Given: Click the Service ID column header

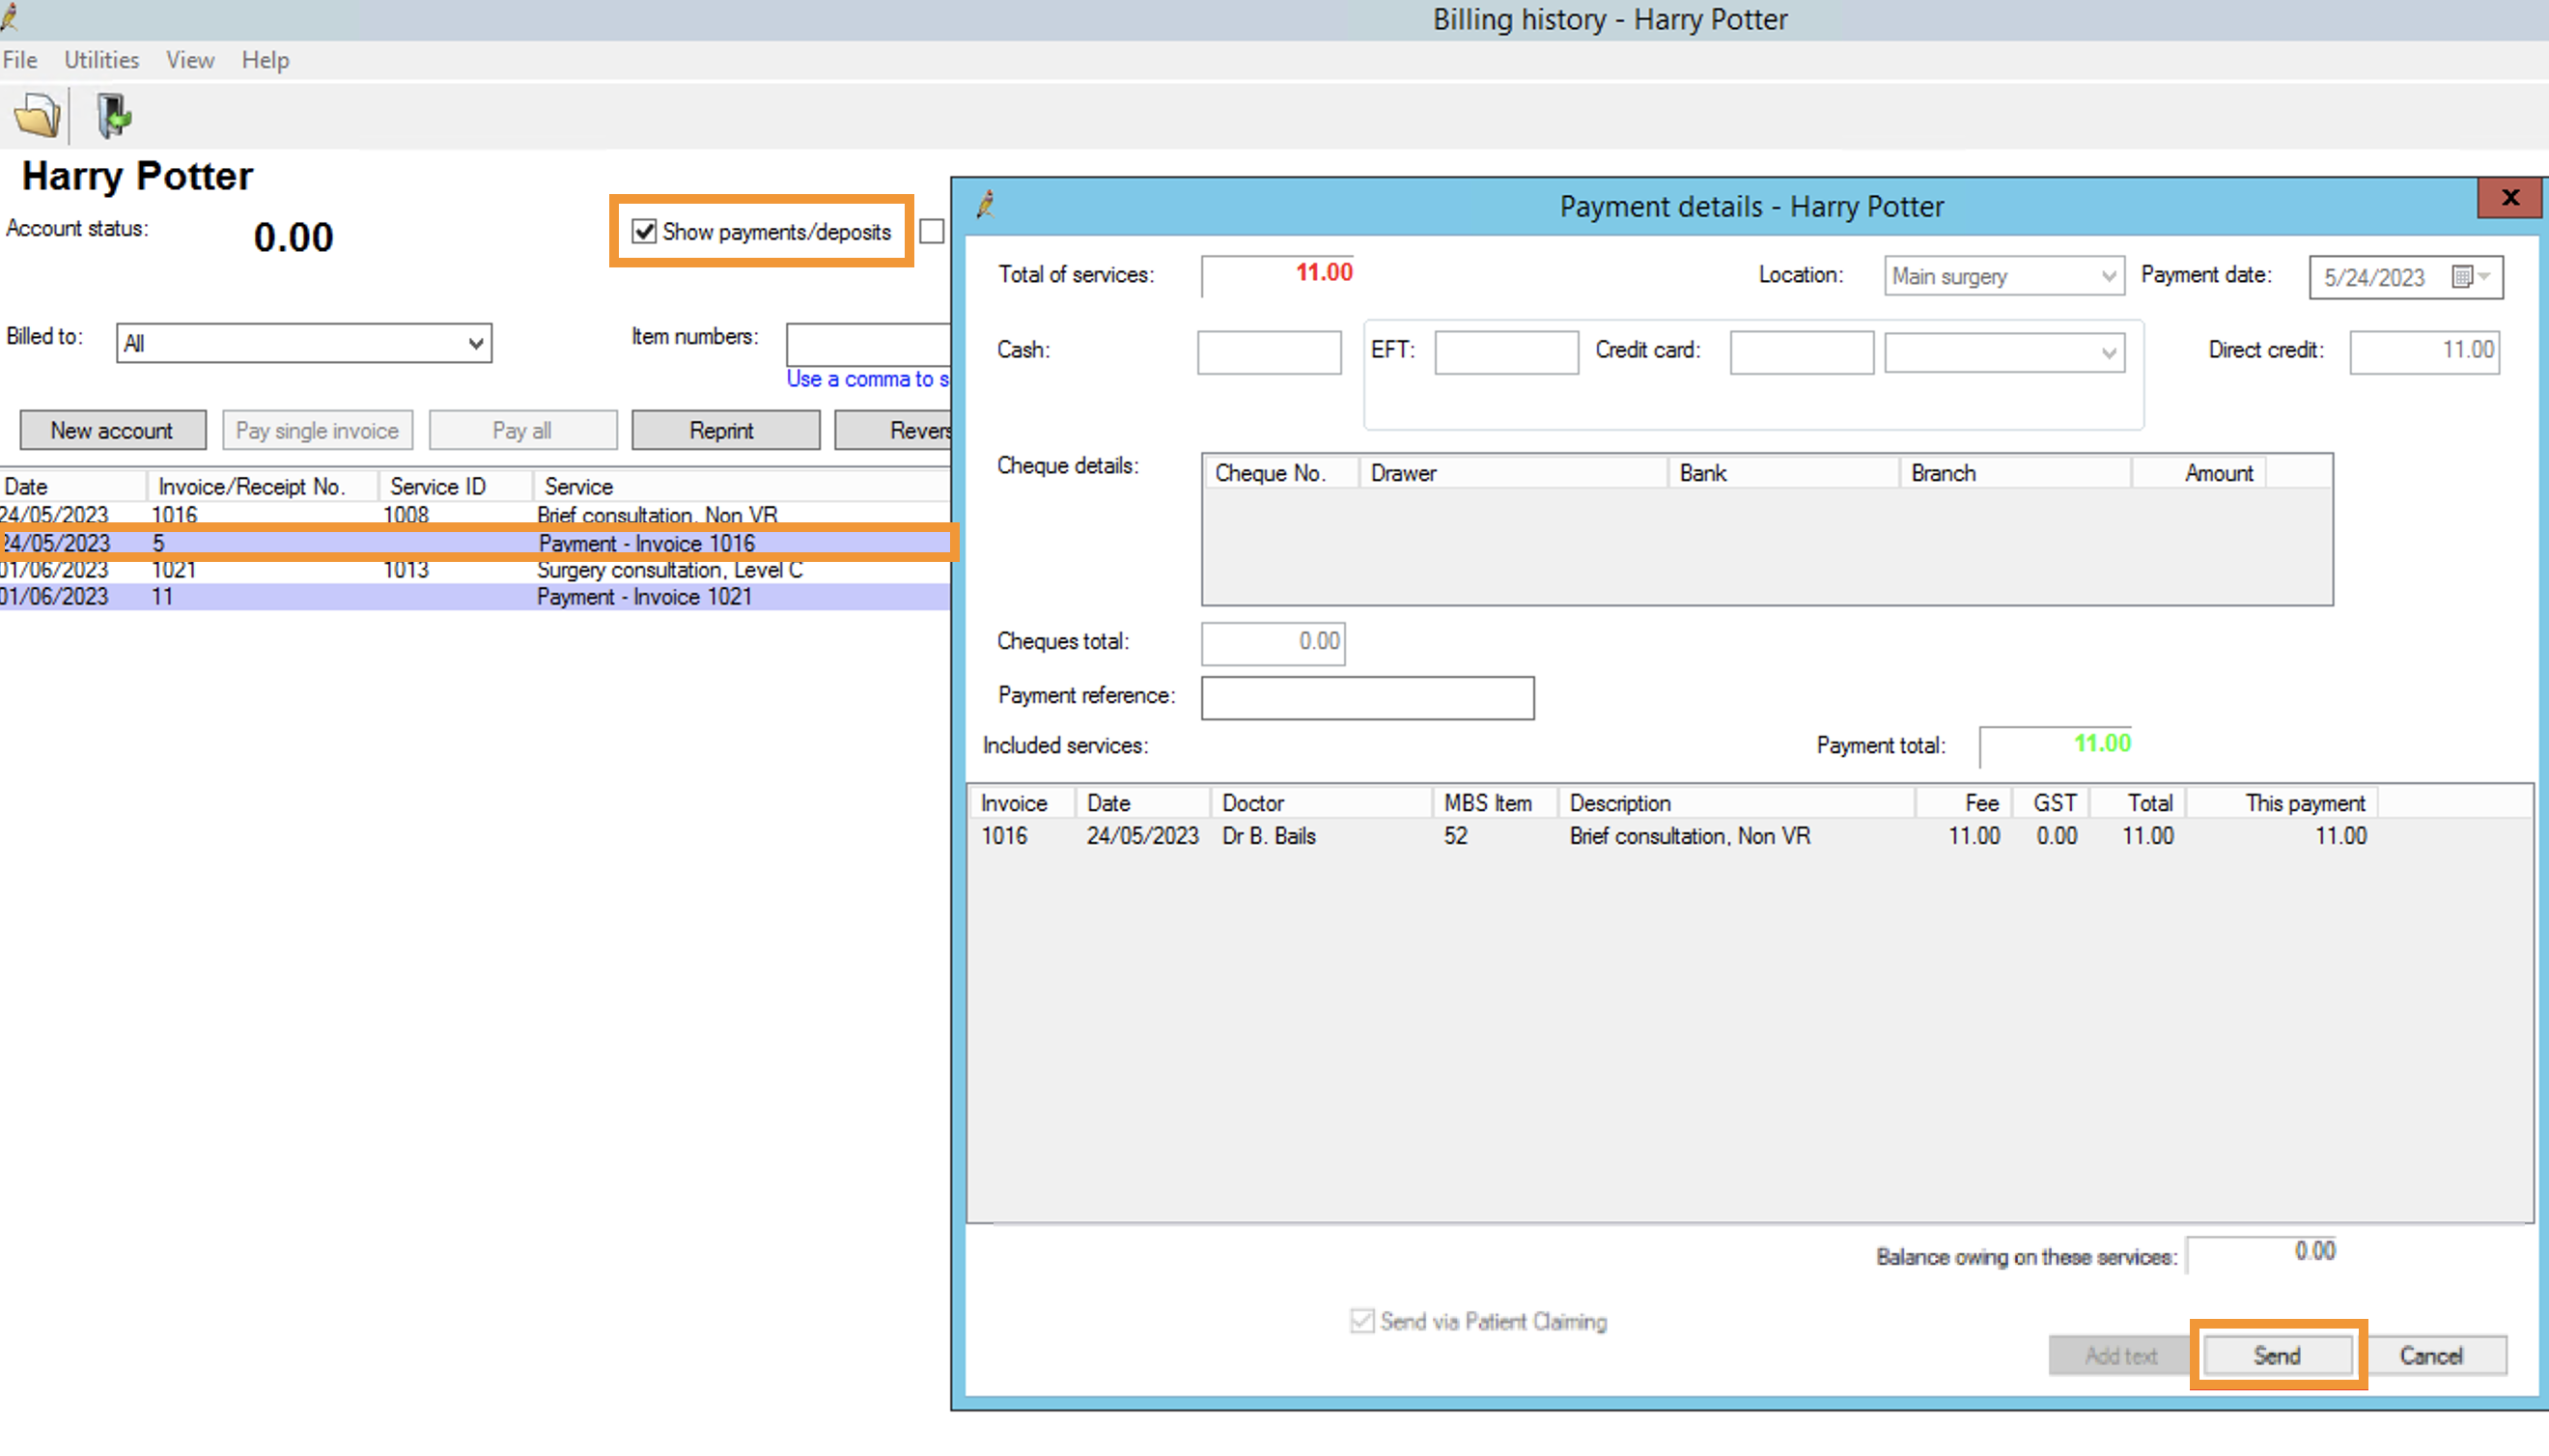Looking at the screenshot, I should tap(455, 486).
